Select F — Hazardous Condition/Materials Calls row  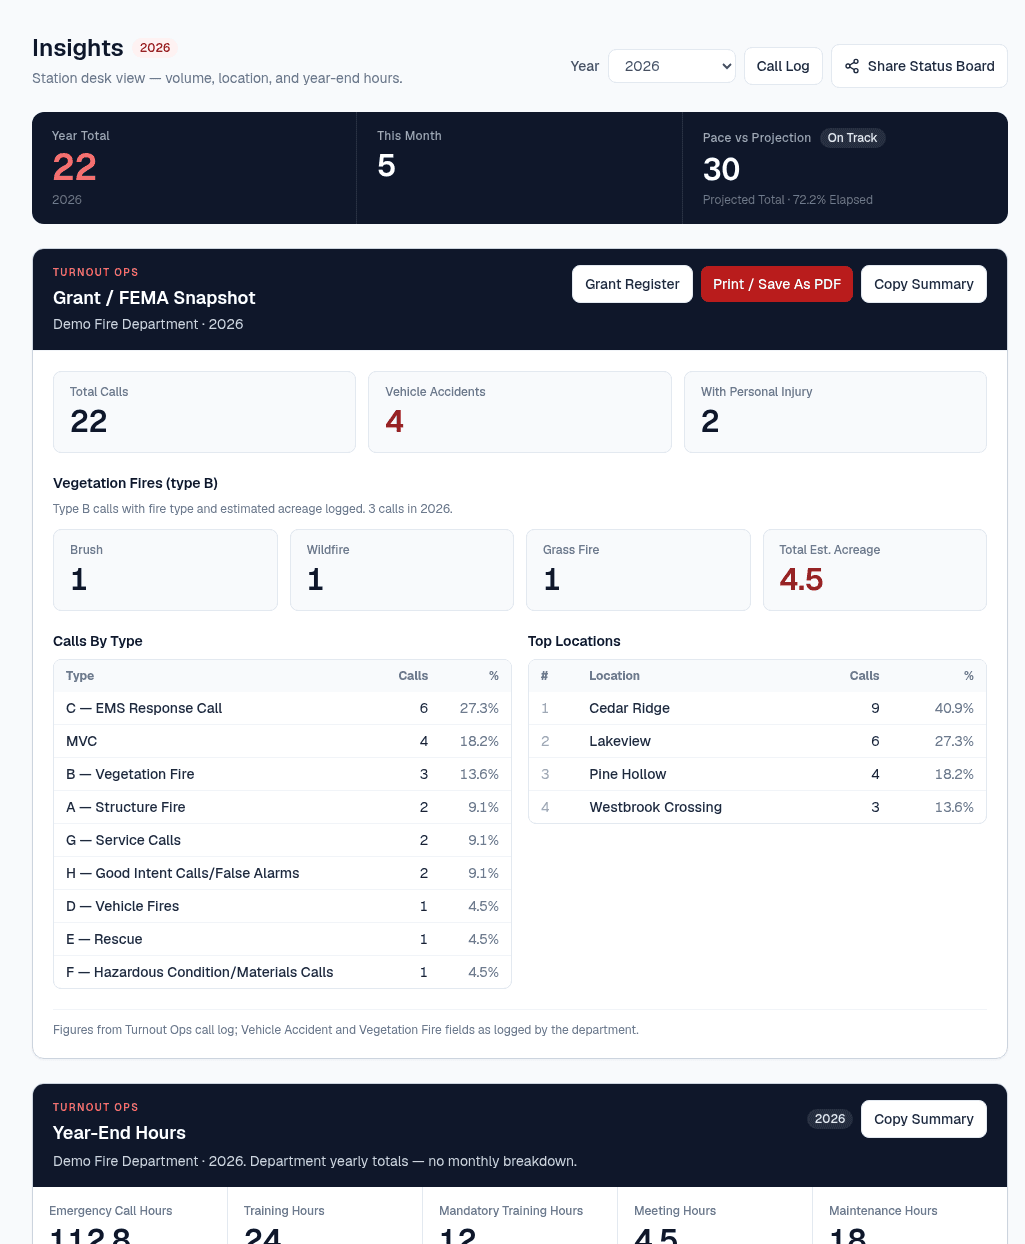pyautogui.click(x=282, y=972)
